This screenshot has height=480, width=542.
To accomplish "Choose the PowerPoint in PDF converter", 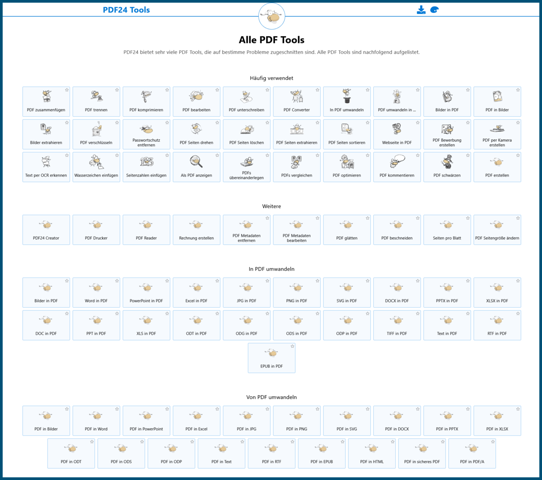I will [146, 292].
